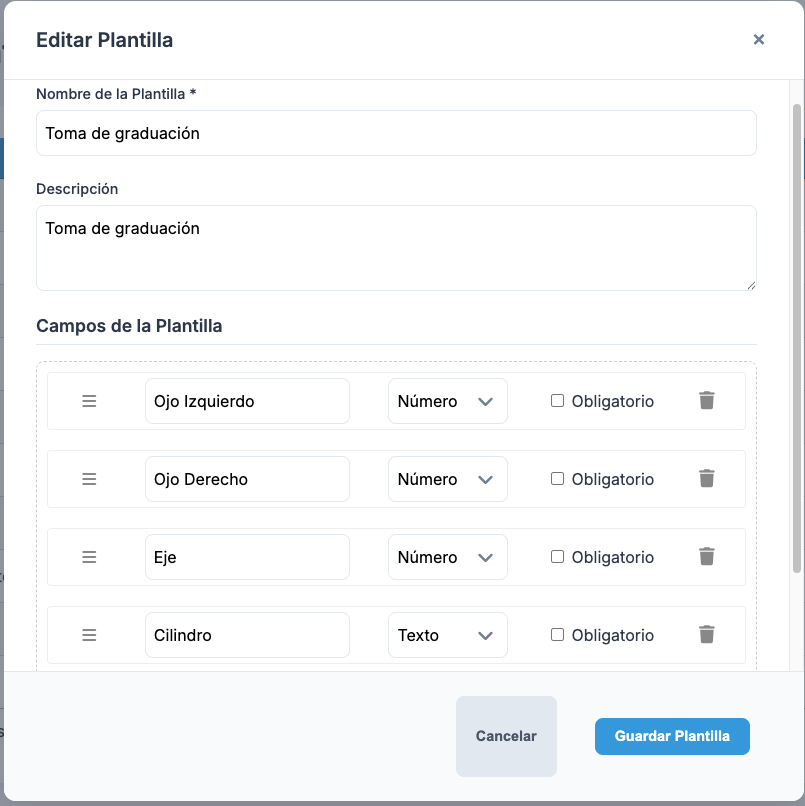
Task: Delete the Ojo Izquierdo field with trash icon
Action: 706,400
